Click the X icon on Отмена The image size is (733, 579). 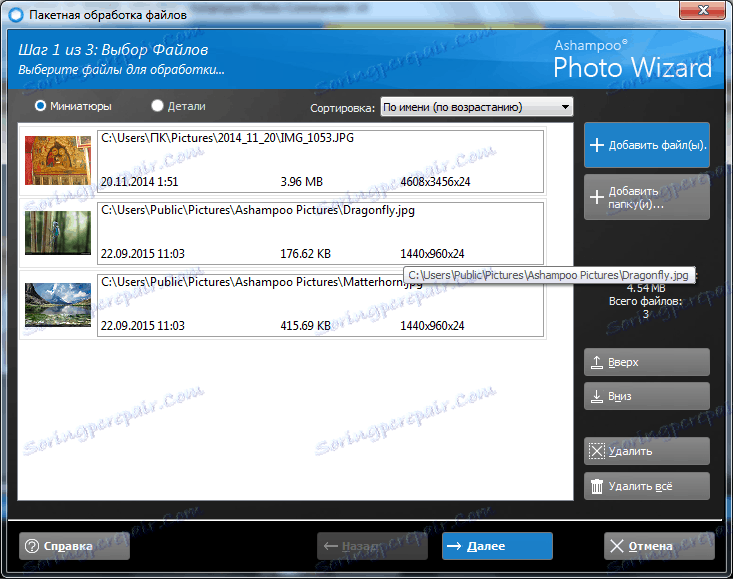click(617, 546)
